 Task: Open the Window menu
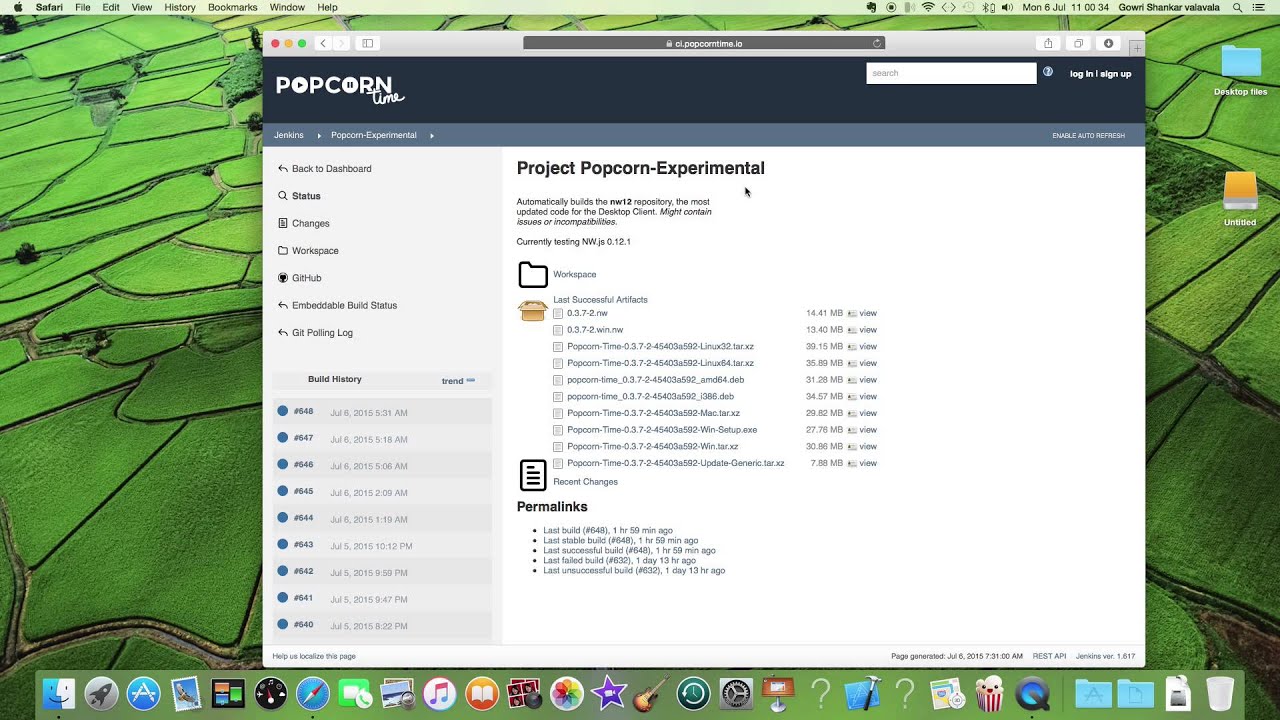coord(287,7)
